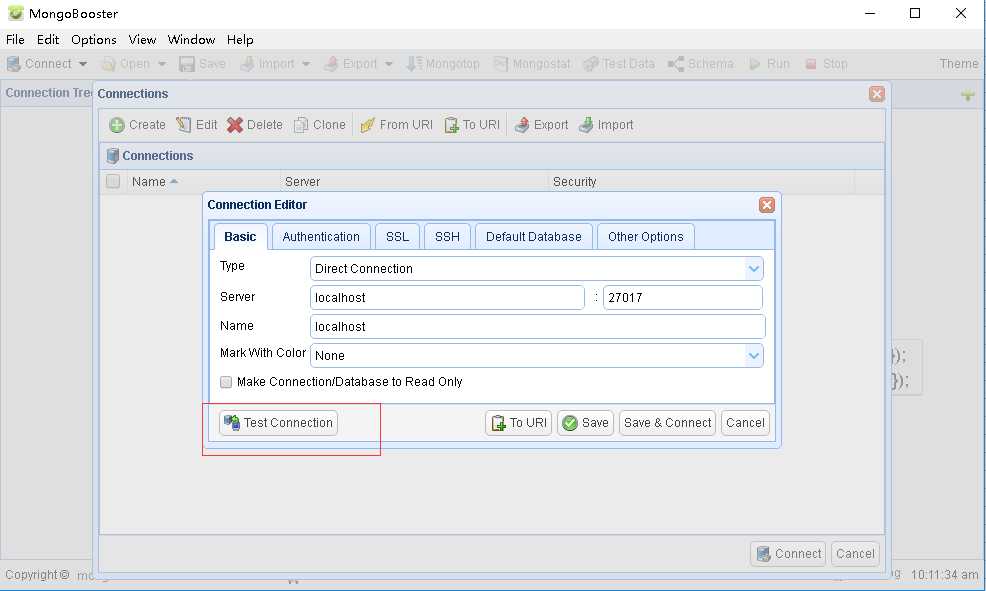This screenshot has height=591, width=986.
Task: Switch to the SSH tab
Action: [x=447, y=236]
